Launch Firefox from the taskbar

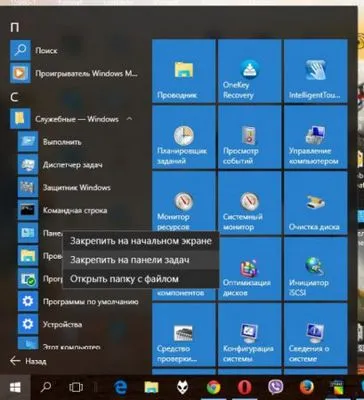tap(307, 387)
